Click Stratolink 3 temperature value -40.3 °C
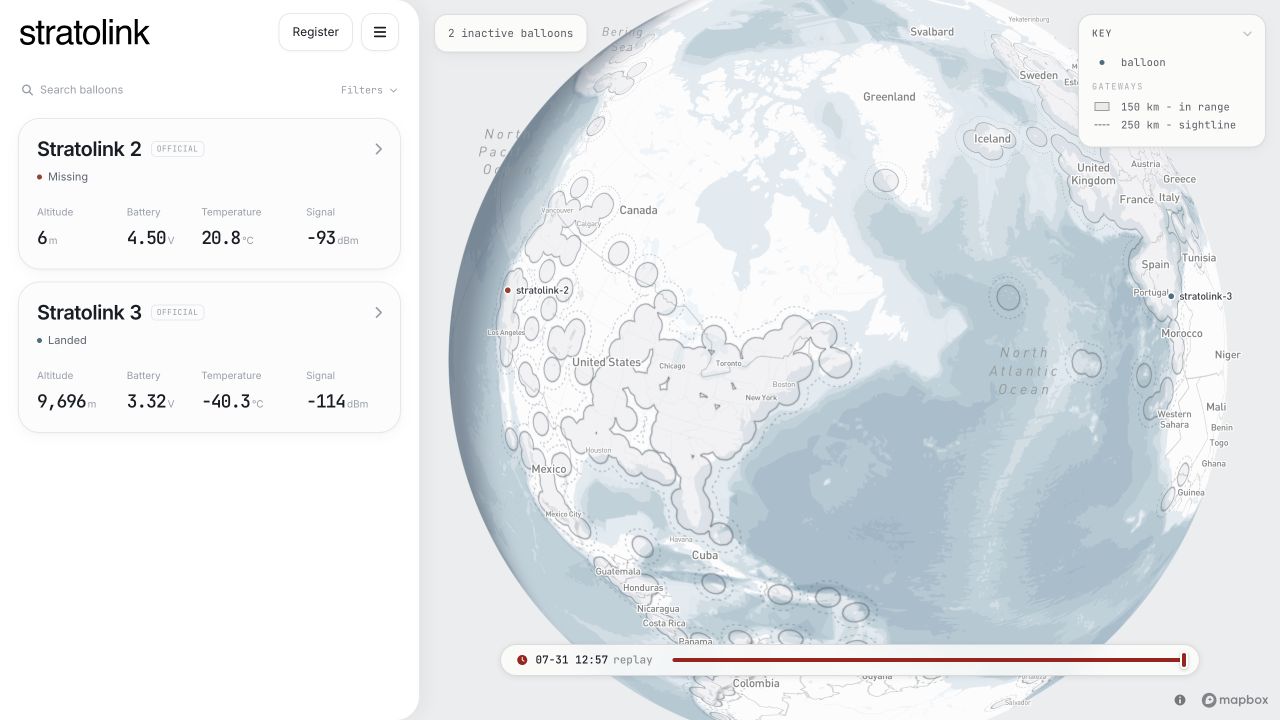This screenshot has height=720, width=1280. pos(232,402)
